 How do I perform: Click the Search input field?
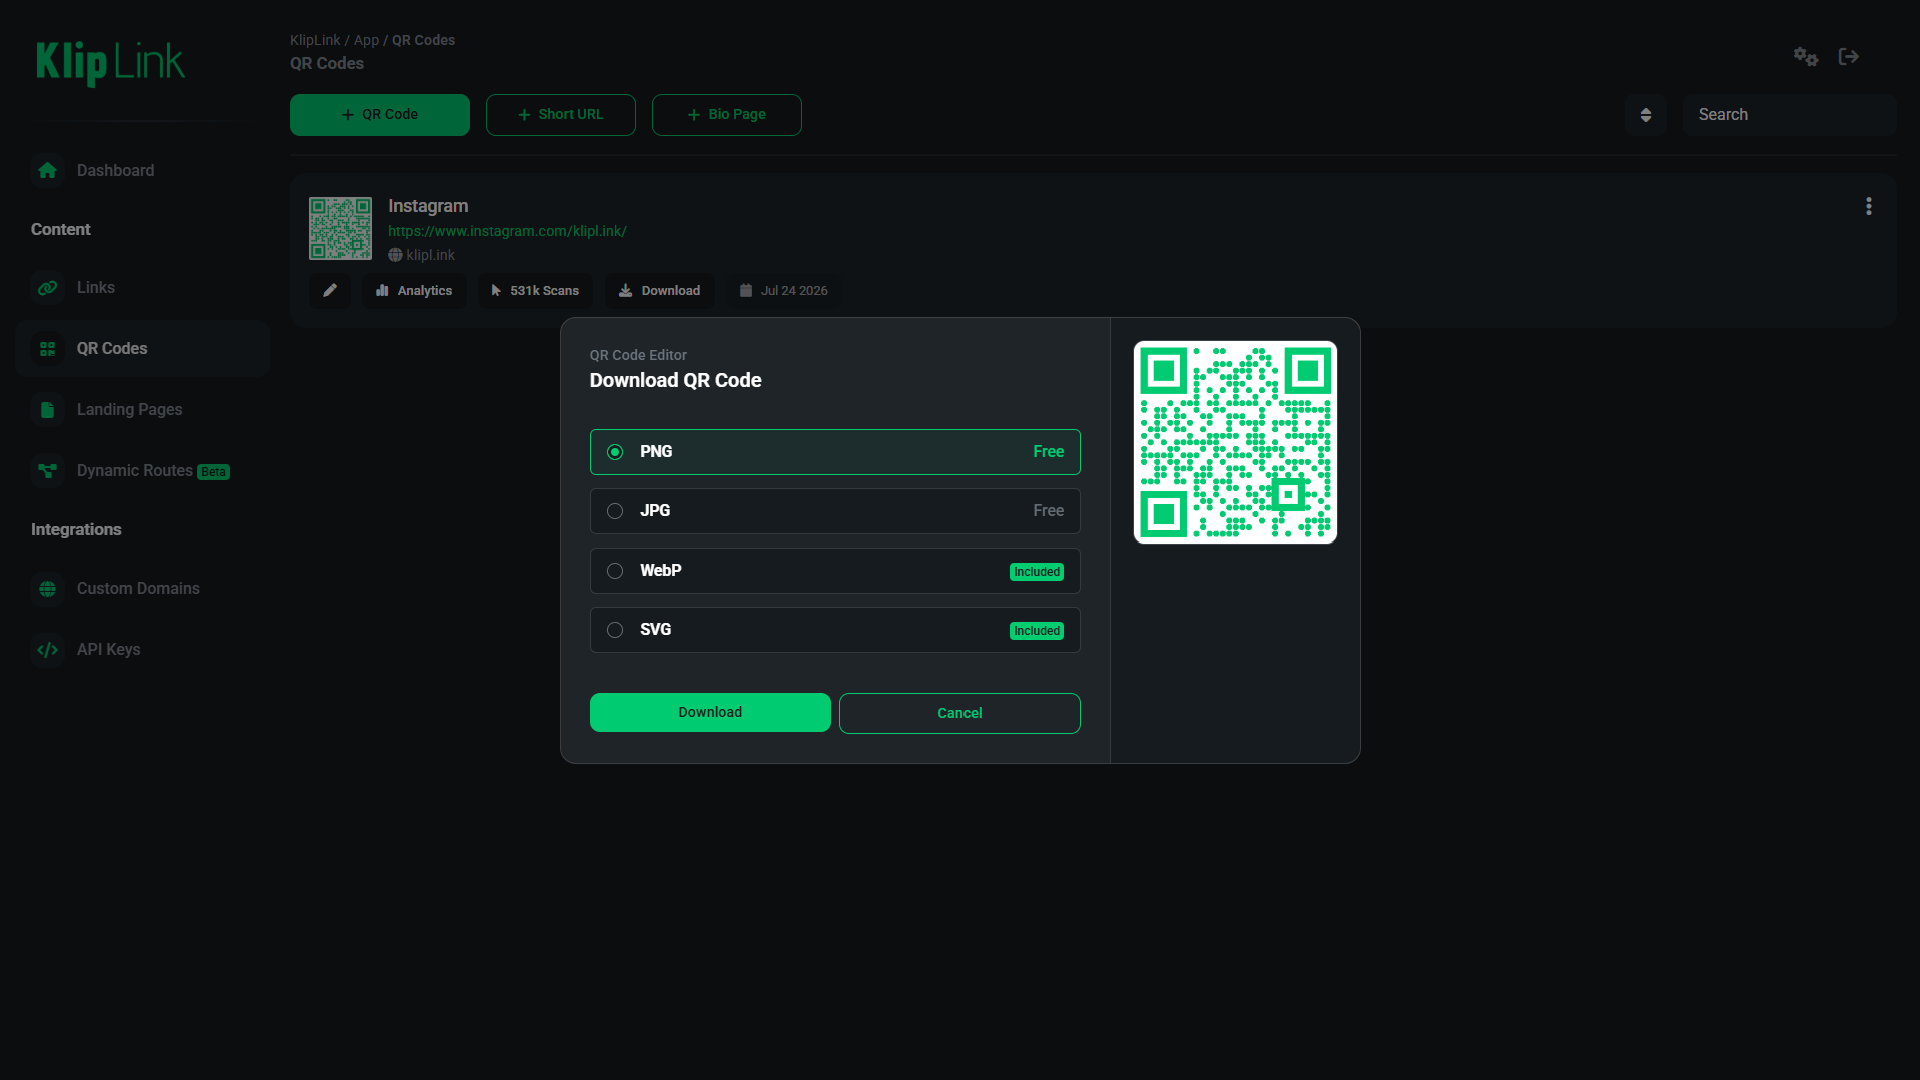(1789, 115)
